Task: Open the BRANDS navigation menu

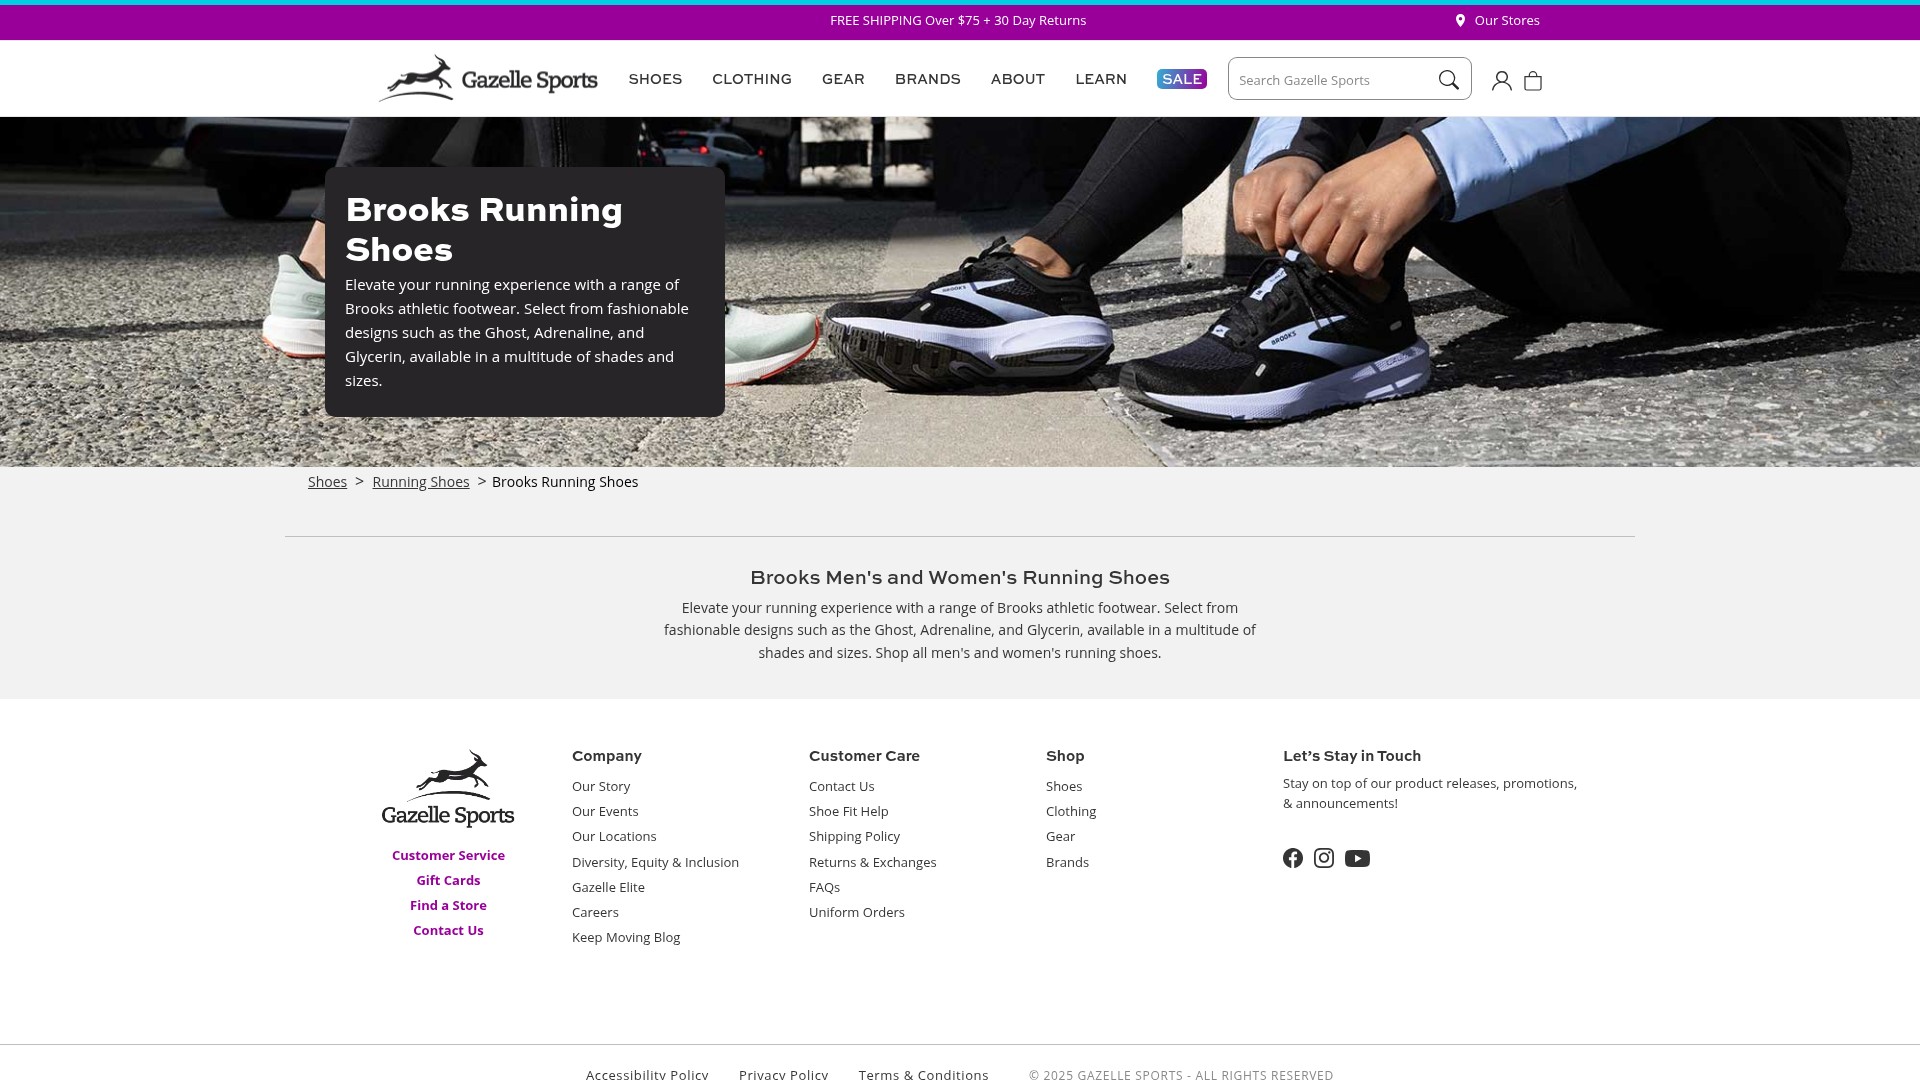Action: (x=928, y=79)
